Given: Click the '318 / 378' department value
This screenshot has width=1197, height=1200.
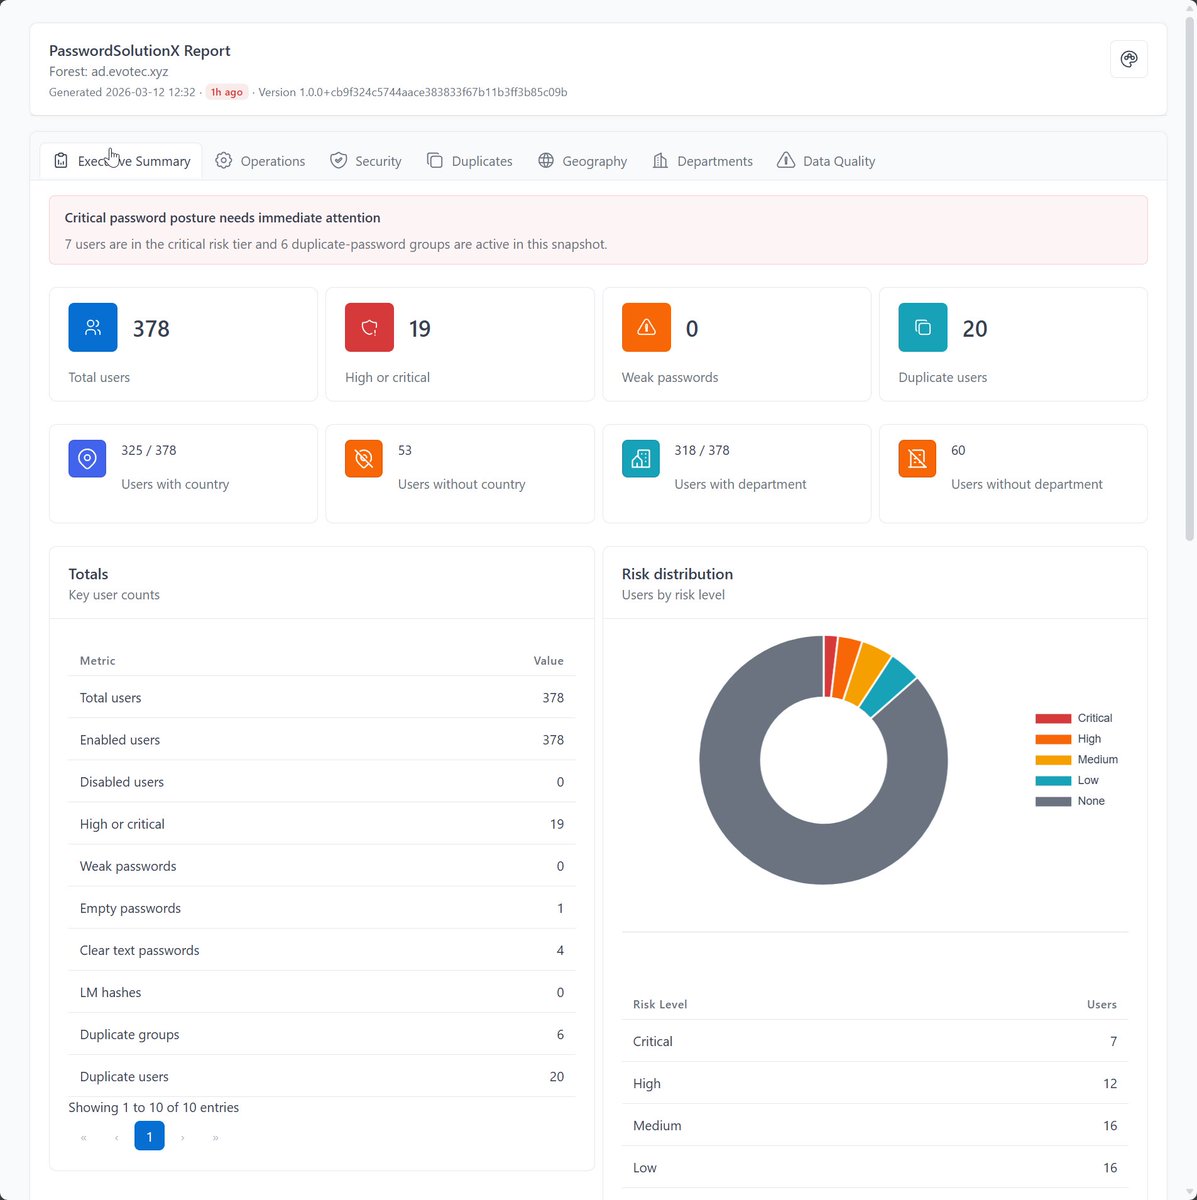Looking at the screenshot, I should click(x=702, y=450).
